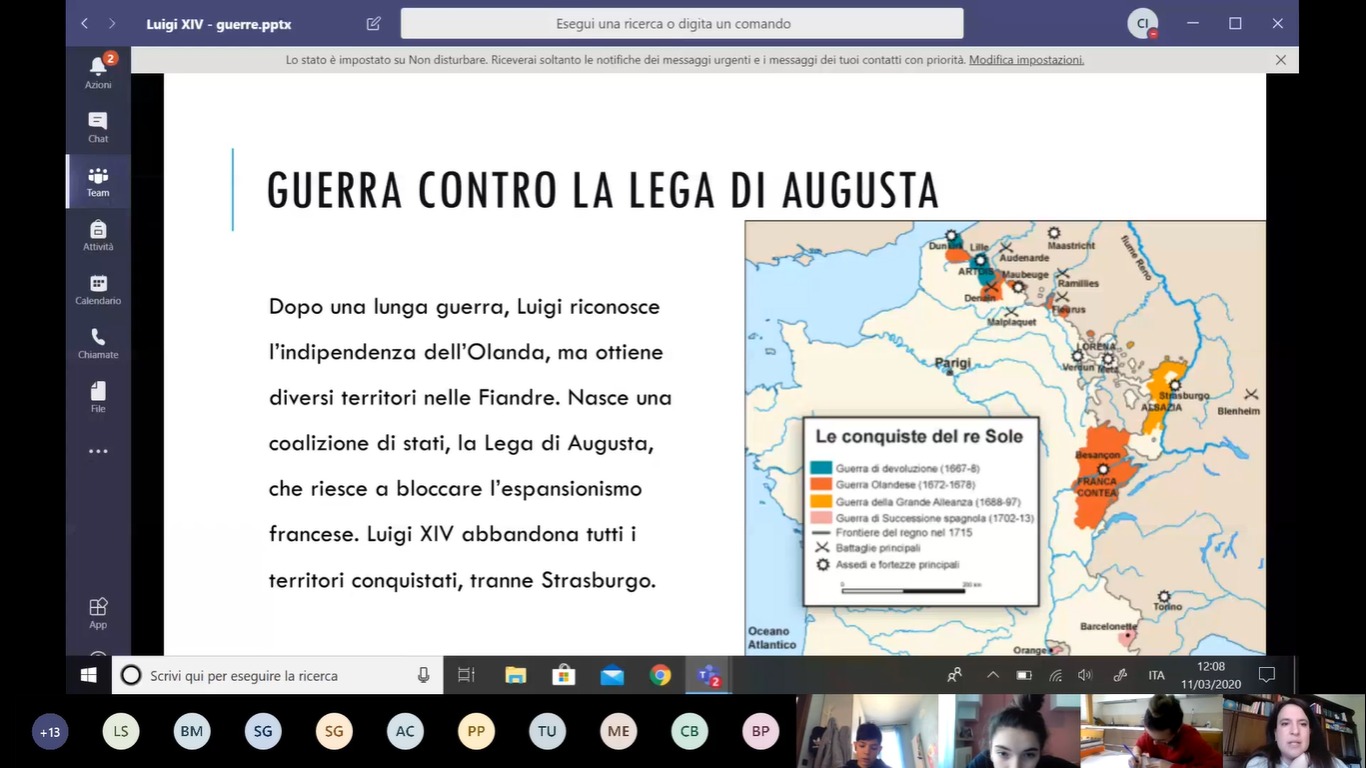Open Chiamate calls section

98,343
